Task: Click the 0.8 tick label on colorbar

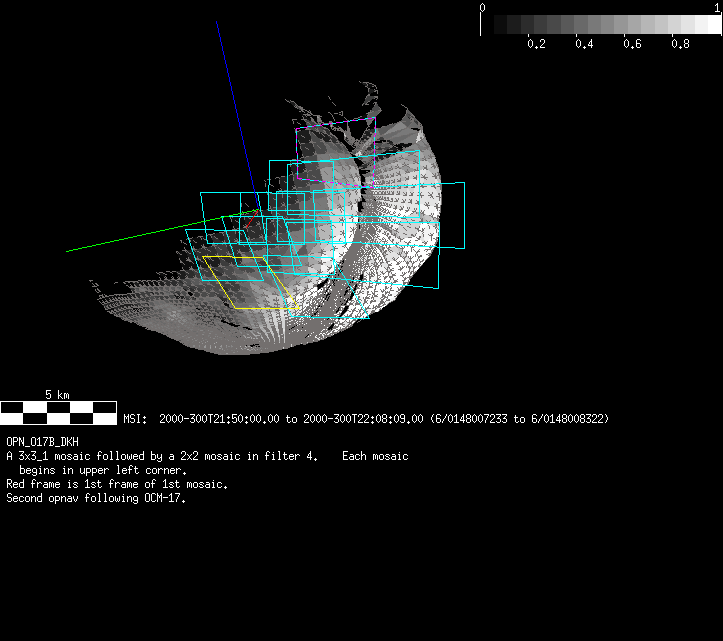Action: 681,45
